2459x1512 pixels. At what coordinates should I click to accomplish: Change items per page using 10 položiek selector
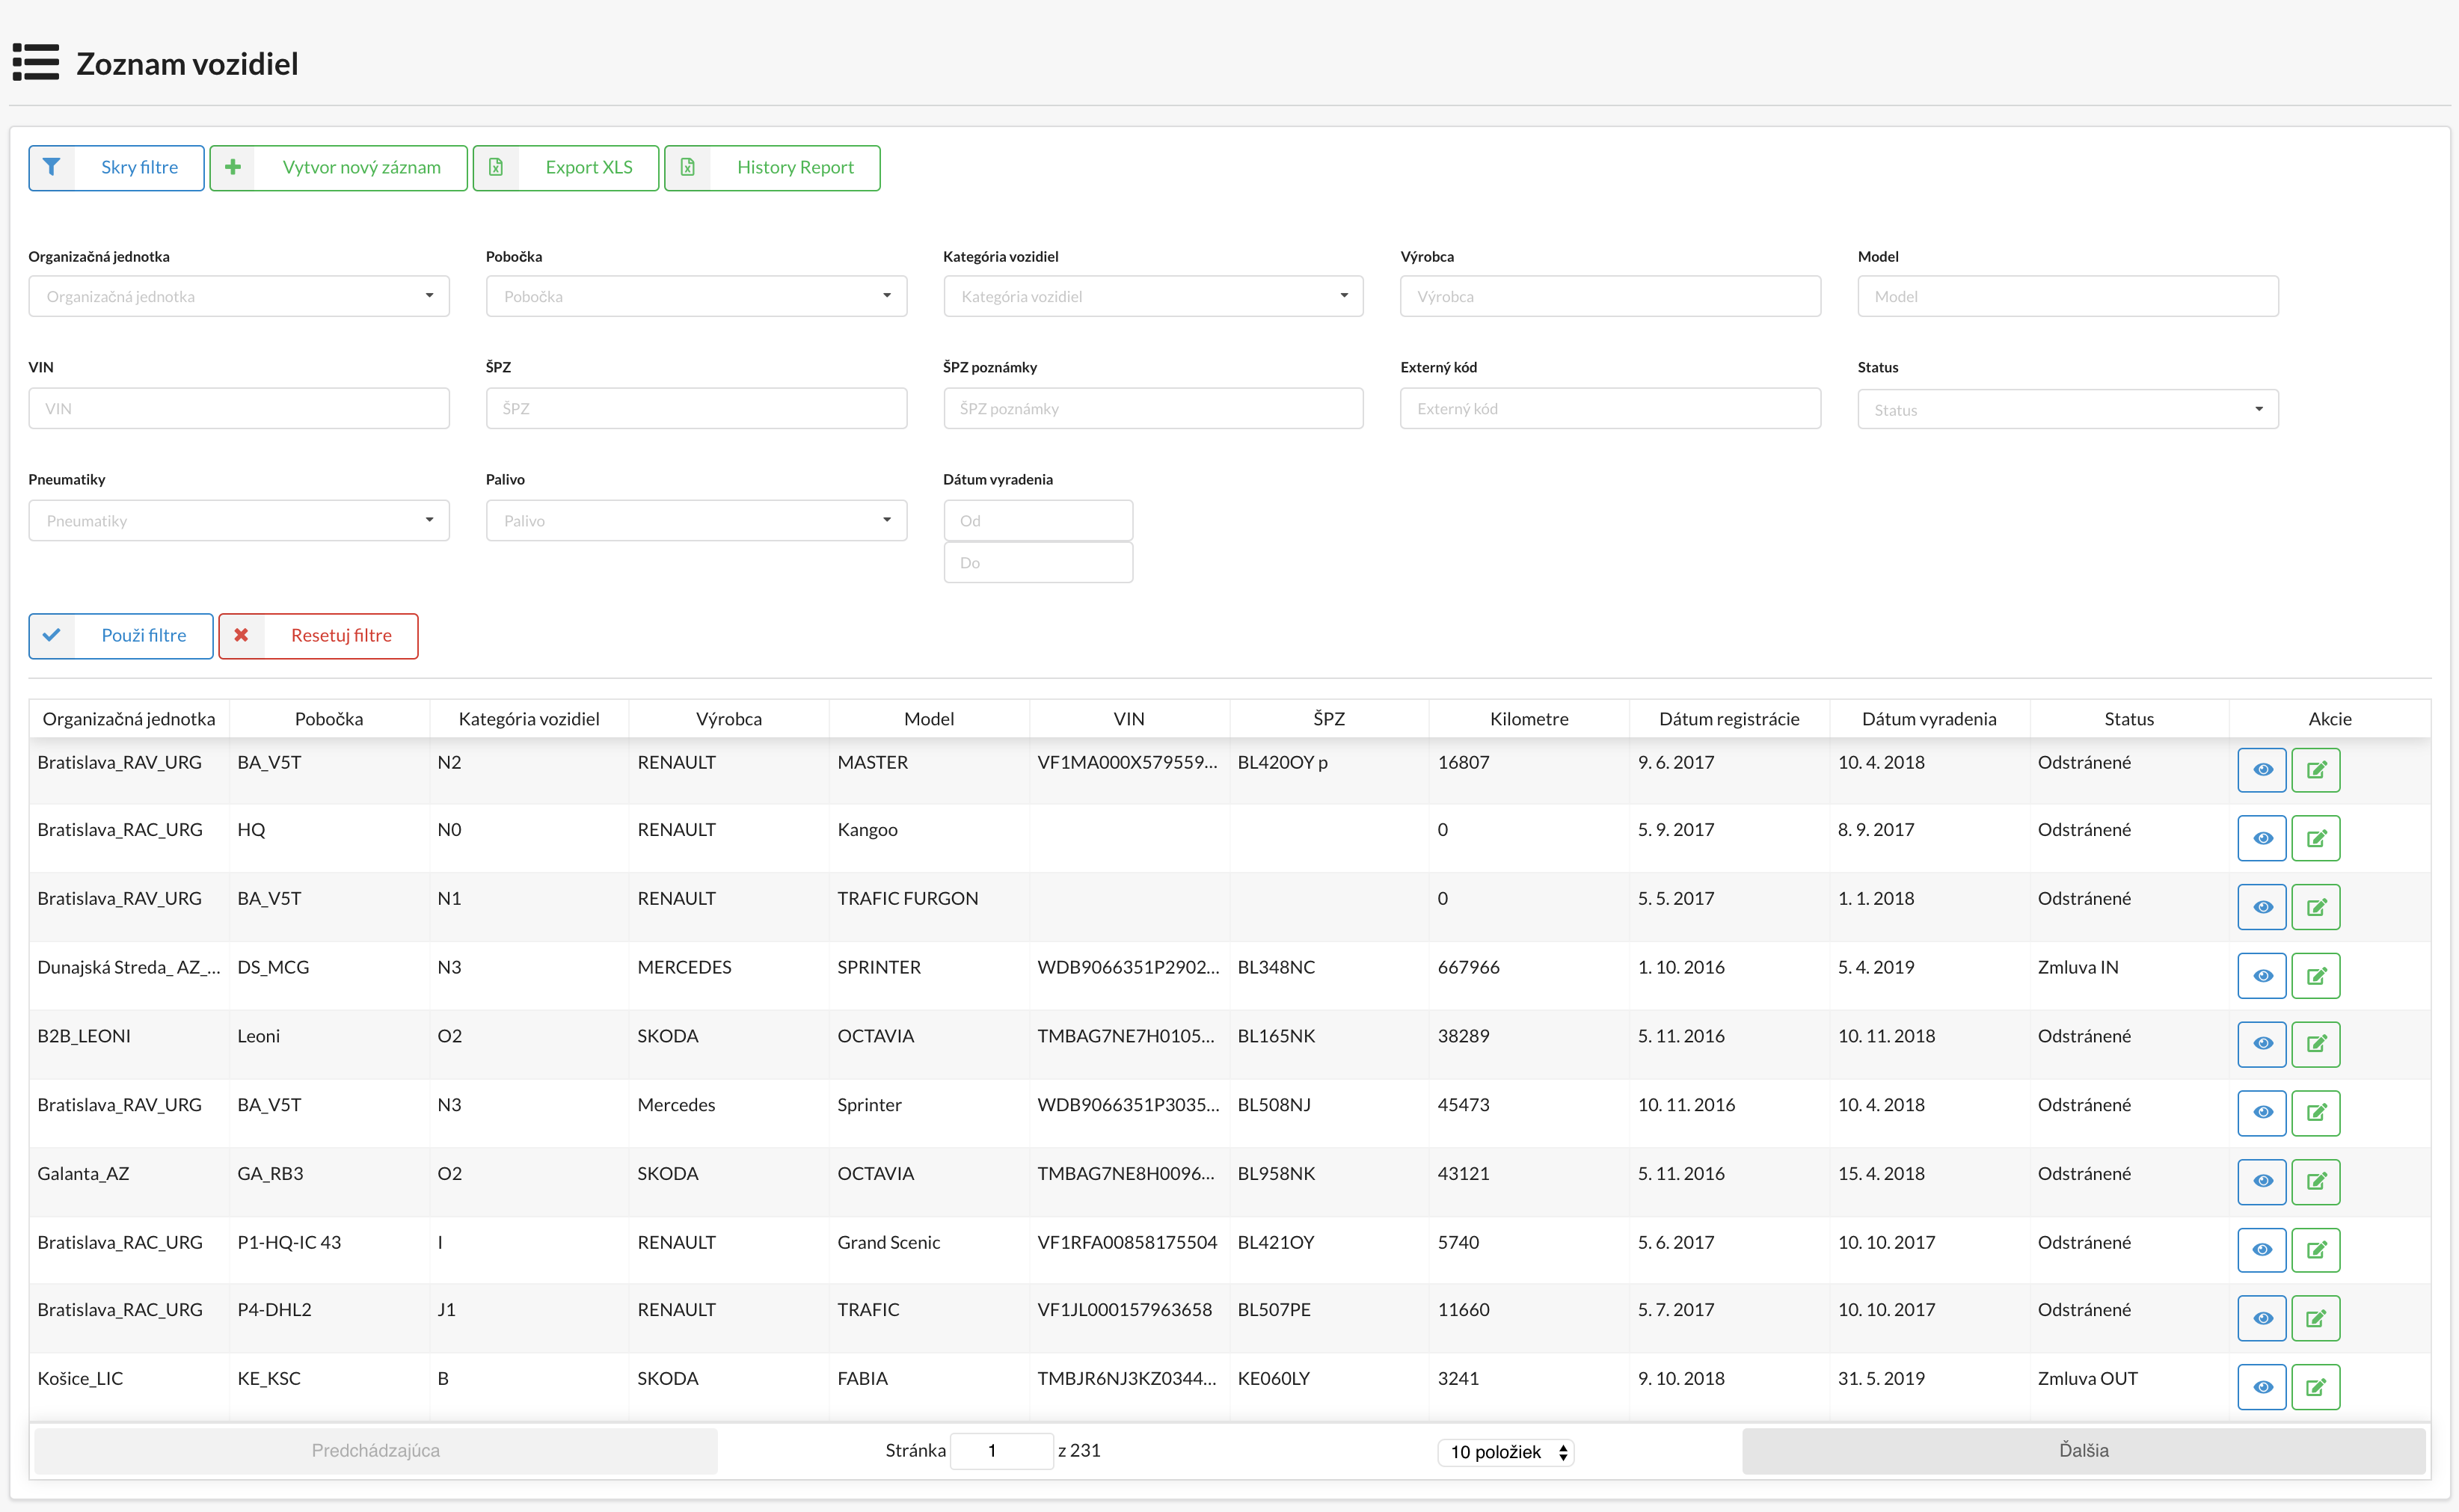click(x=1505, y=1452)
